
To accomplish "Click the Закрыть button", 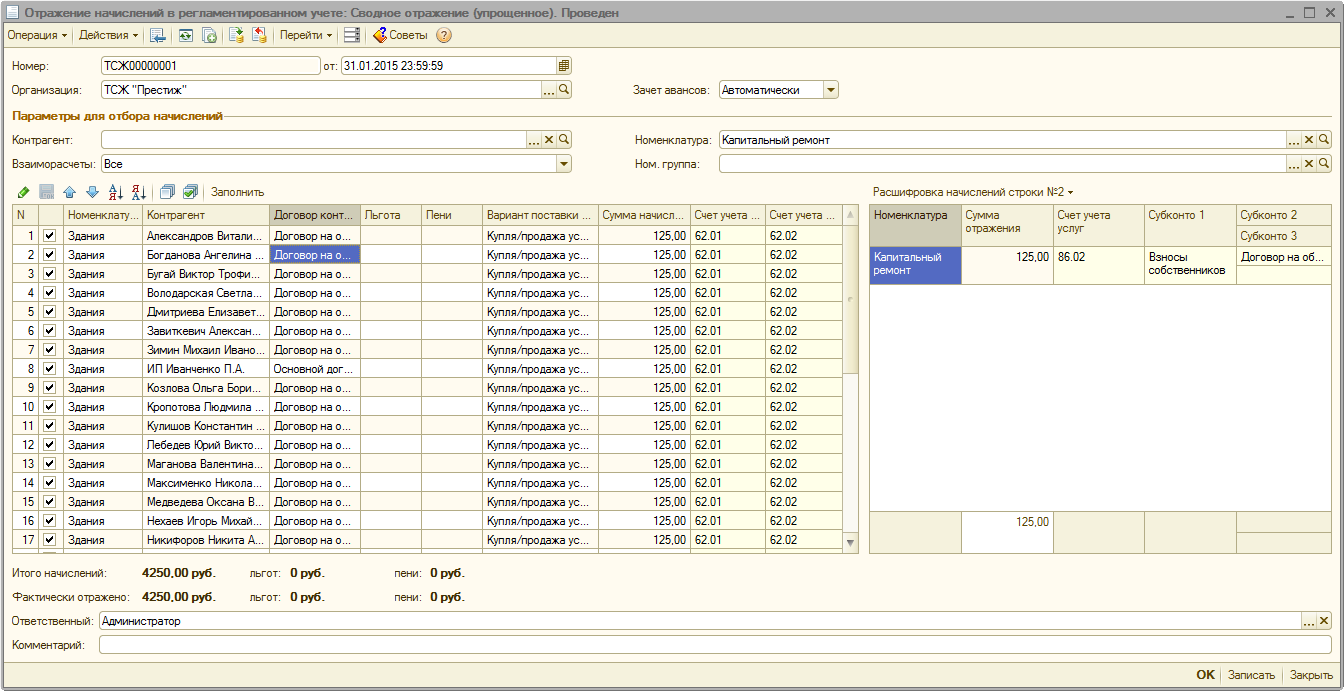I will point(1311,675).
